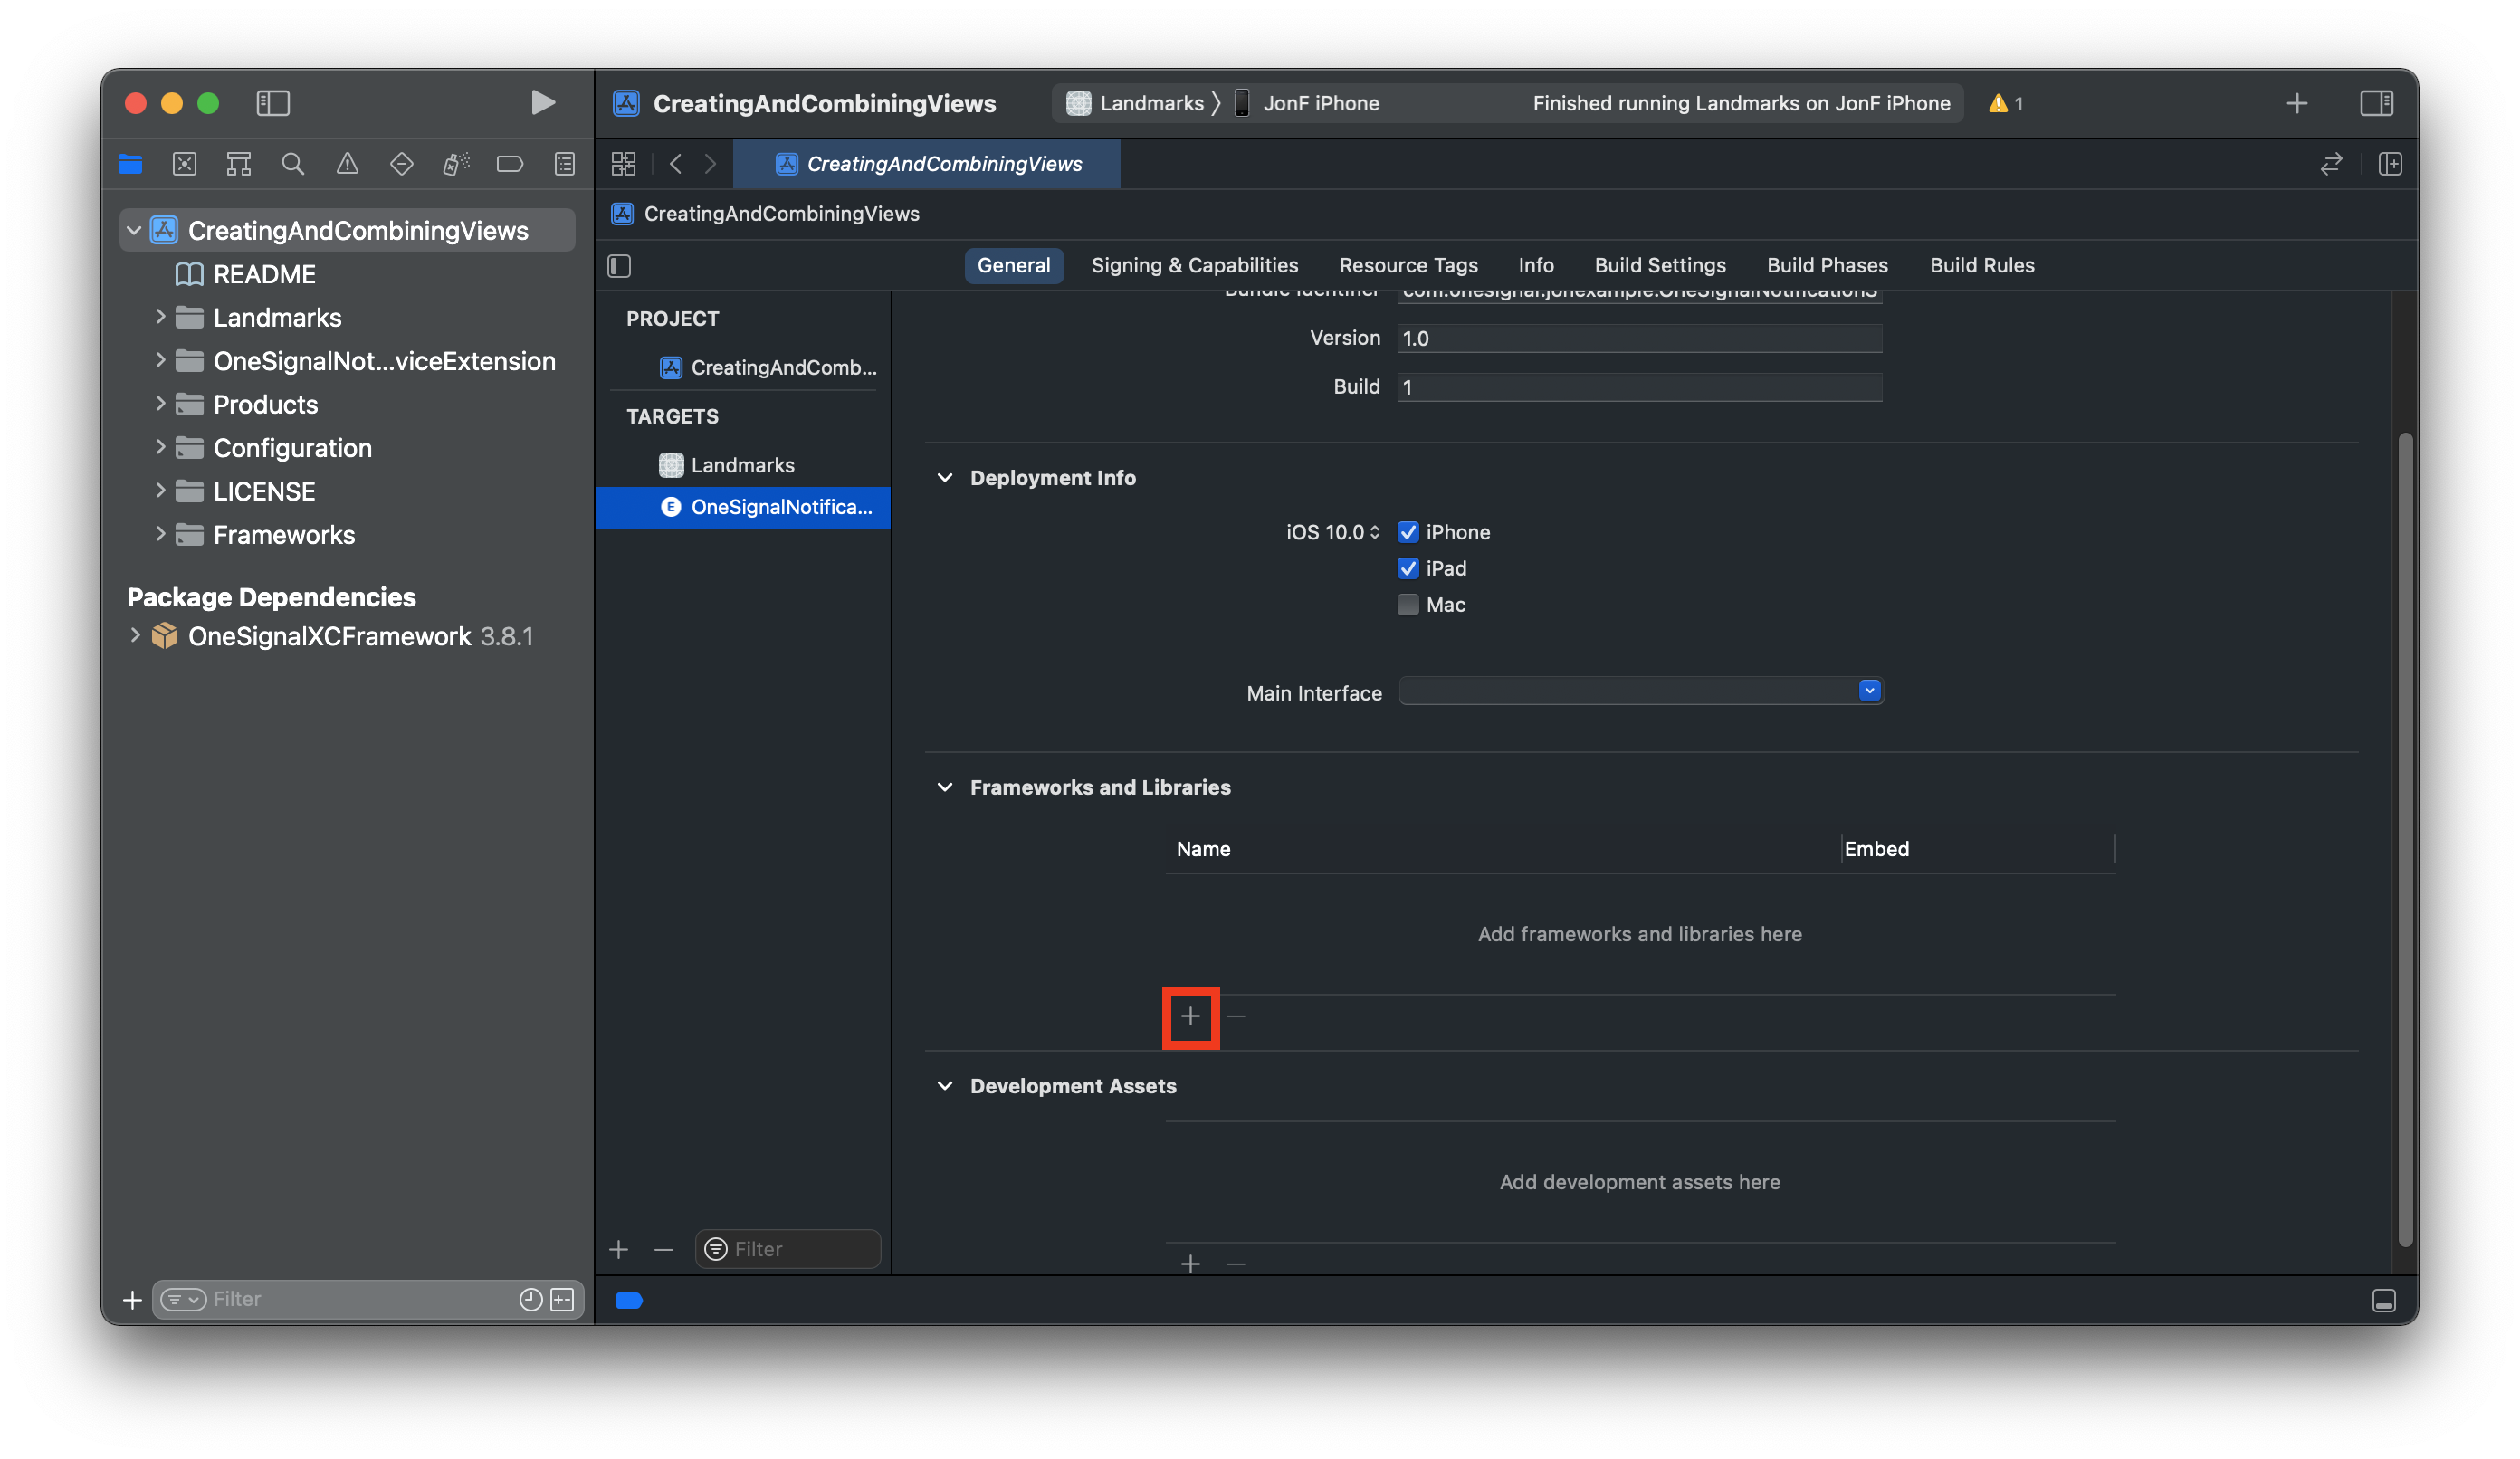Image resolution: width=2520 pixels, height=1459 pixels.
Task: Open the Source Control navigator
Action: [184, 164]
